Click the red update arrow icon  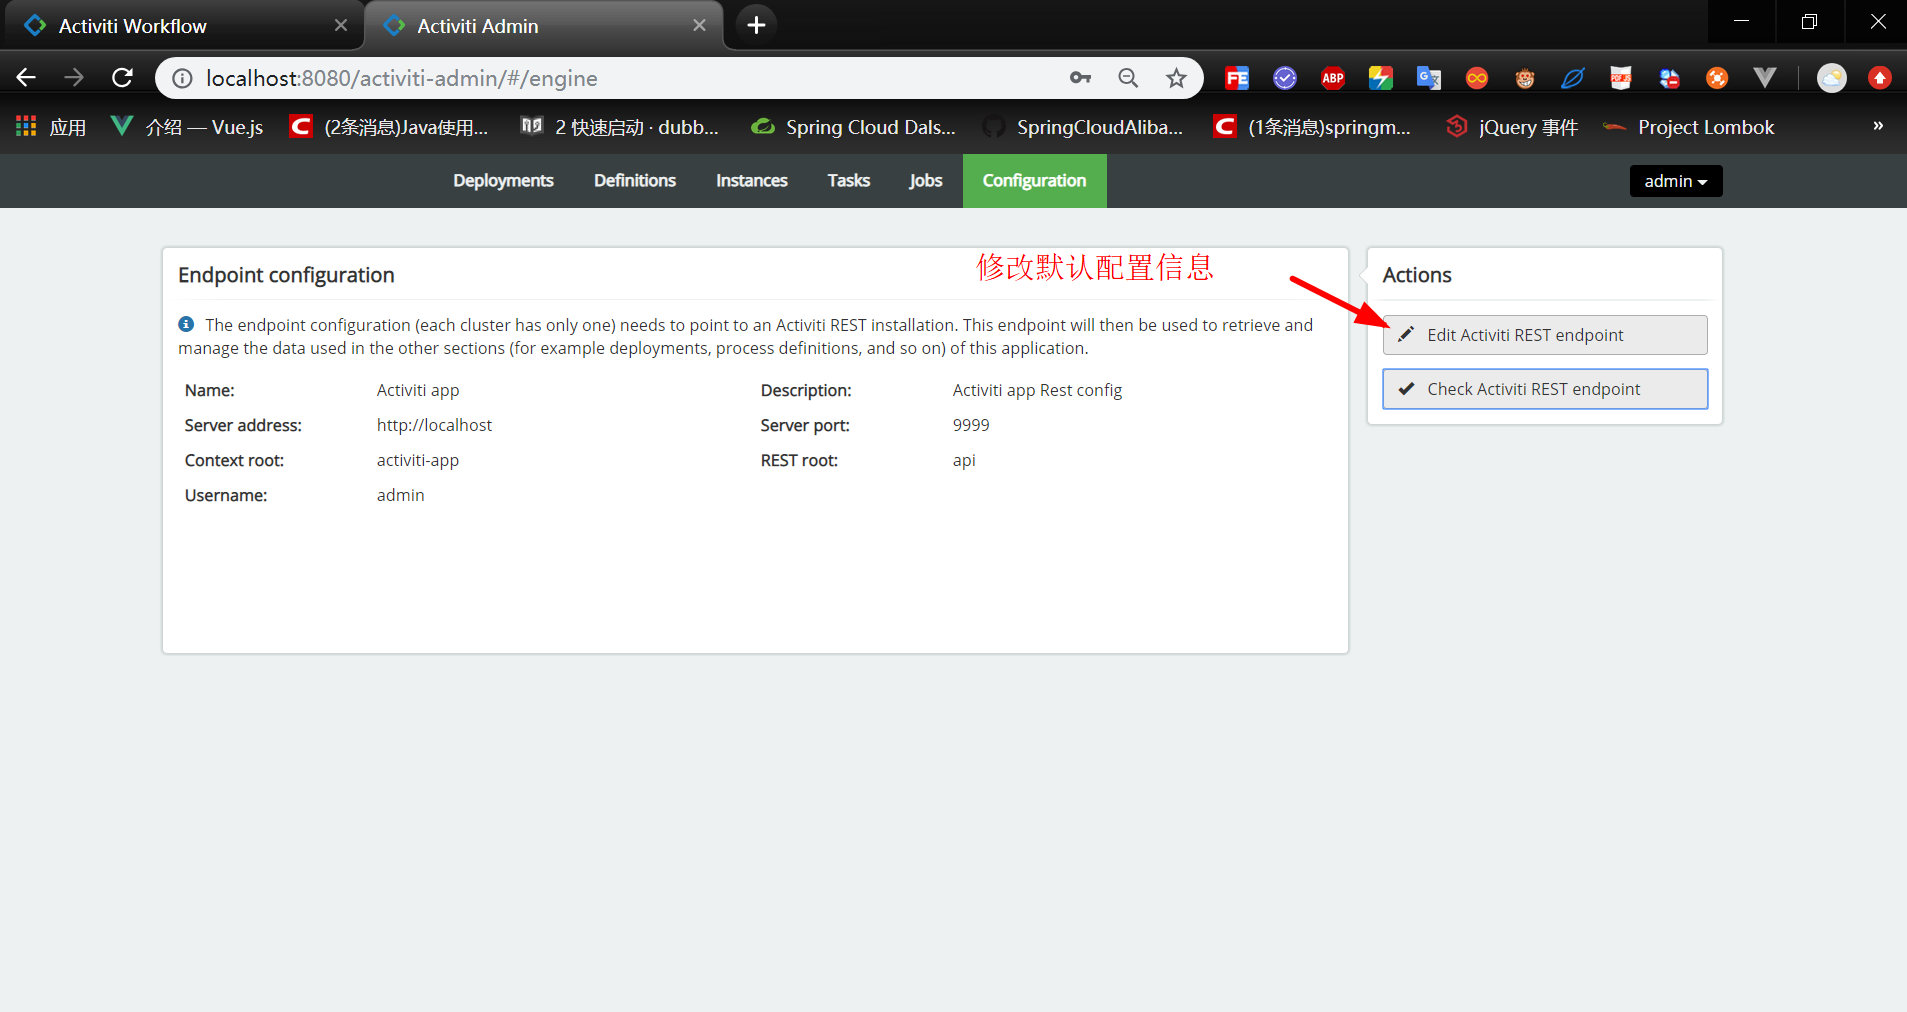(x=1880, y=78)
